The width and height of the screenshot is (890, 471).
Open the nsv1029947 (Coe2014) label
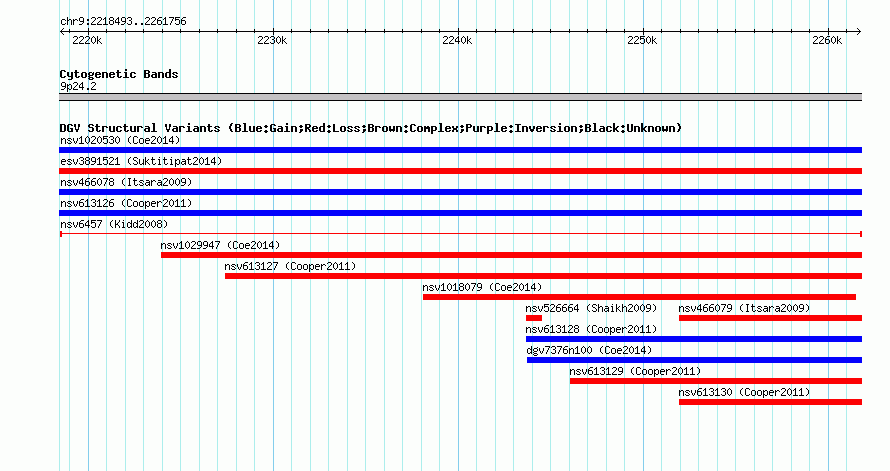pos(220,245)
